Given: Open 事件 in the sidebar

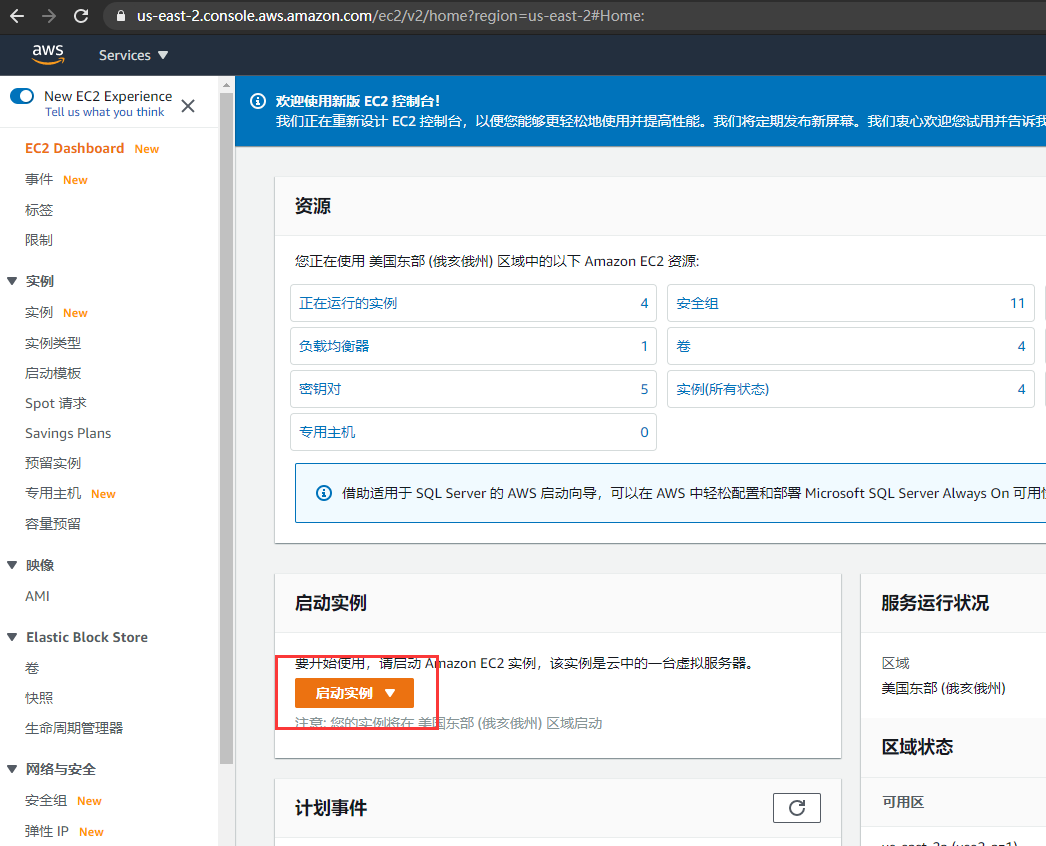Looking at the screenshot, I should pos(39,179).
